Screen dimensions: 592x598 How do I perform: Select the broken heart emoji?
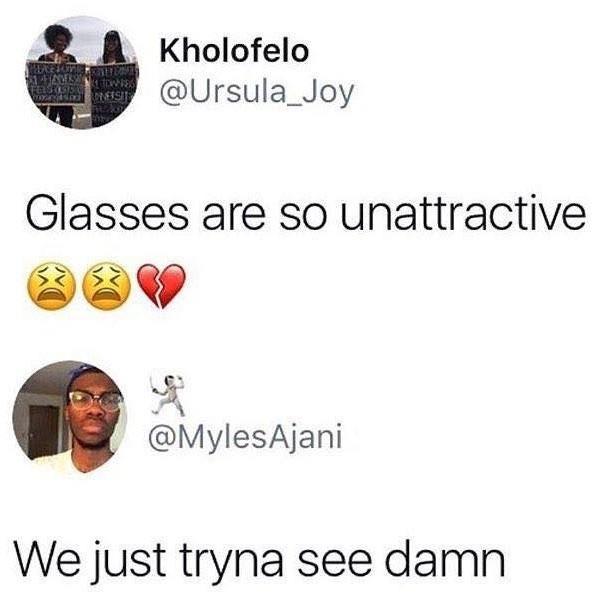pyautogui.click(x=161, y=286)
